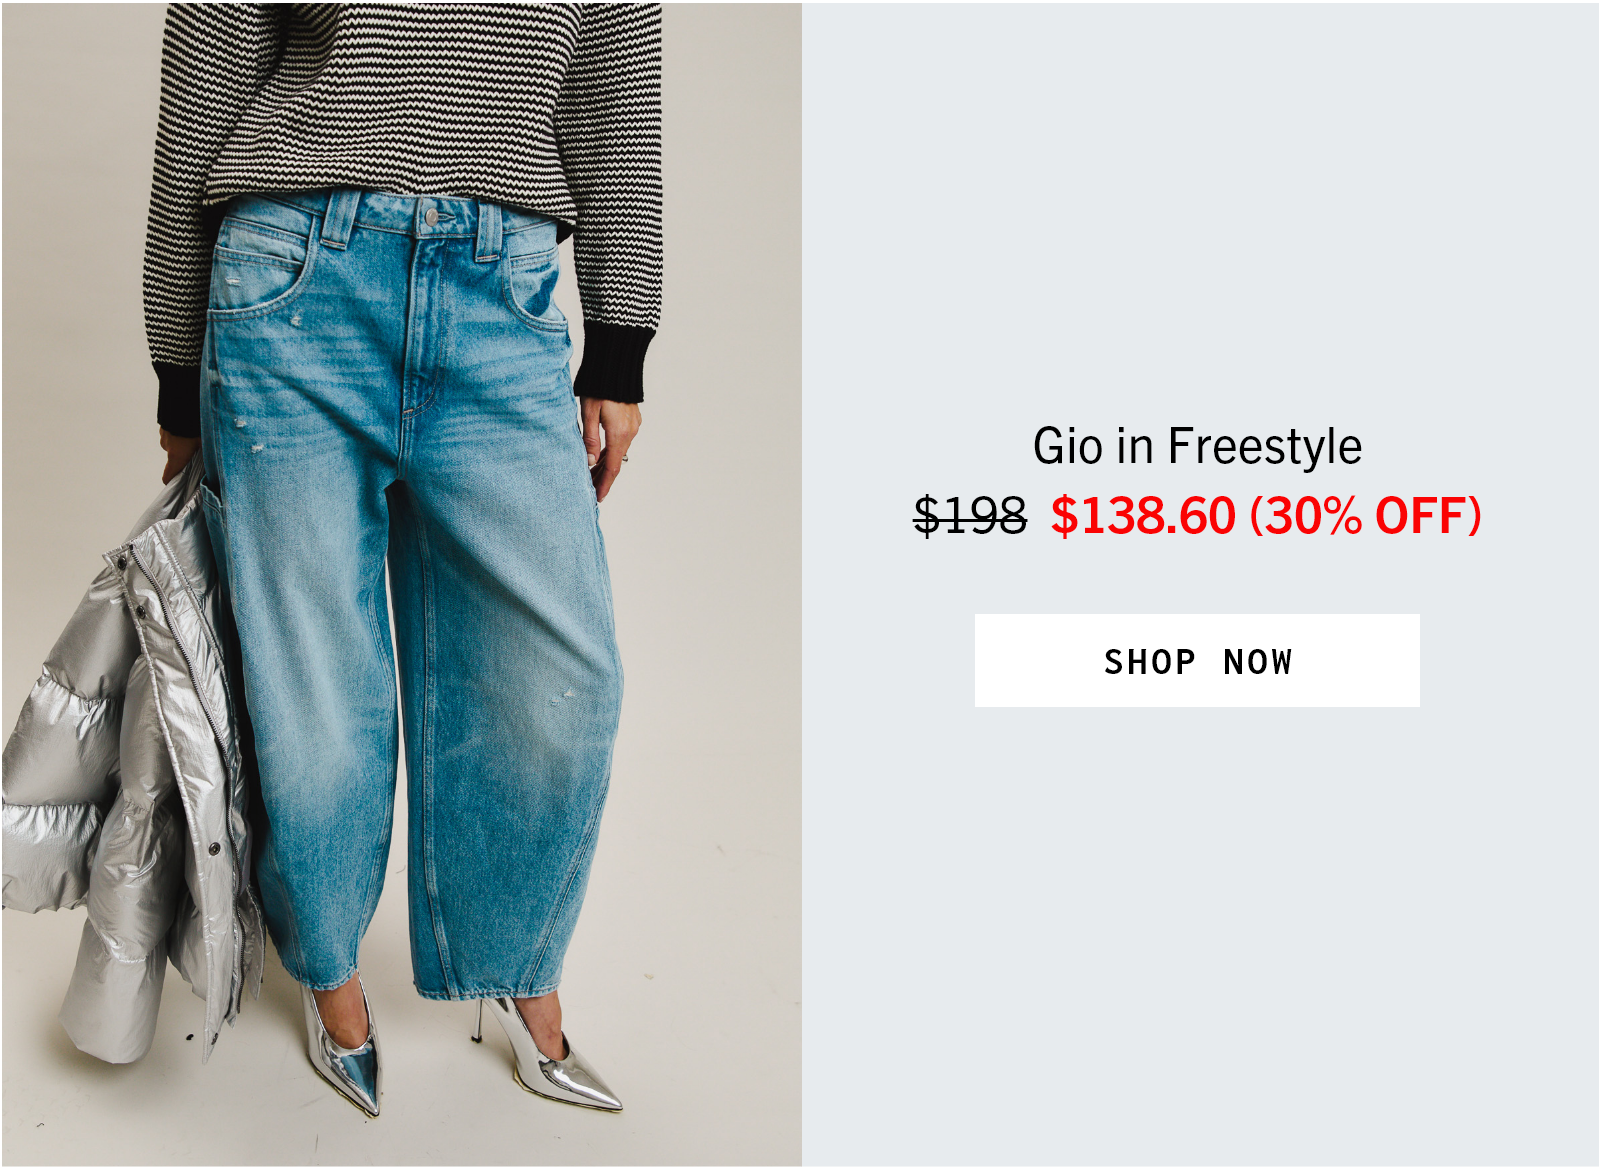This screenshot has width=1600, height=1167.
Task: Open the Gio in Freestyle product title
Action: pyautogui.click(x=1197, y=446)
